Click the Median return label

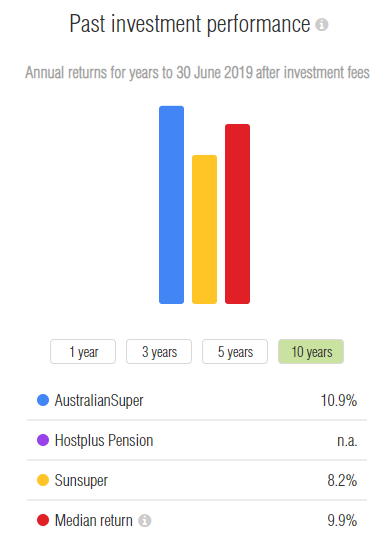(94, 521)
